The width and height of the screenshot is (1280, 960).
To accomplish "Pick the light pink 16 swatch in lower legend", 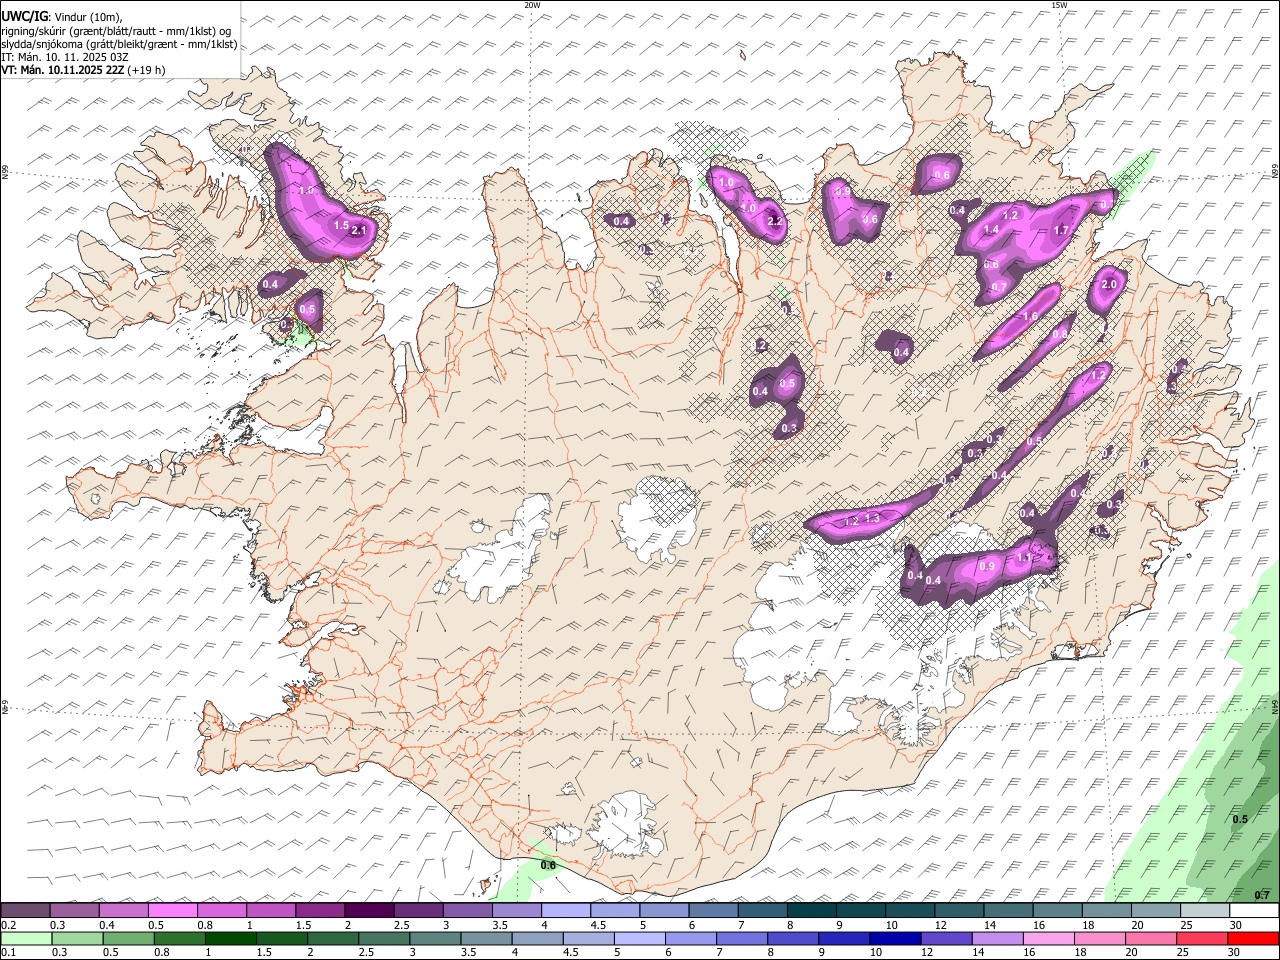I will point(1049,939).
